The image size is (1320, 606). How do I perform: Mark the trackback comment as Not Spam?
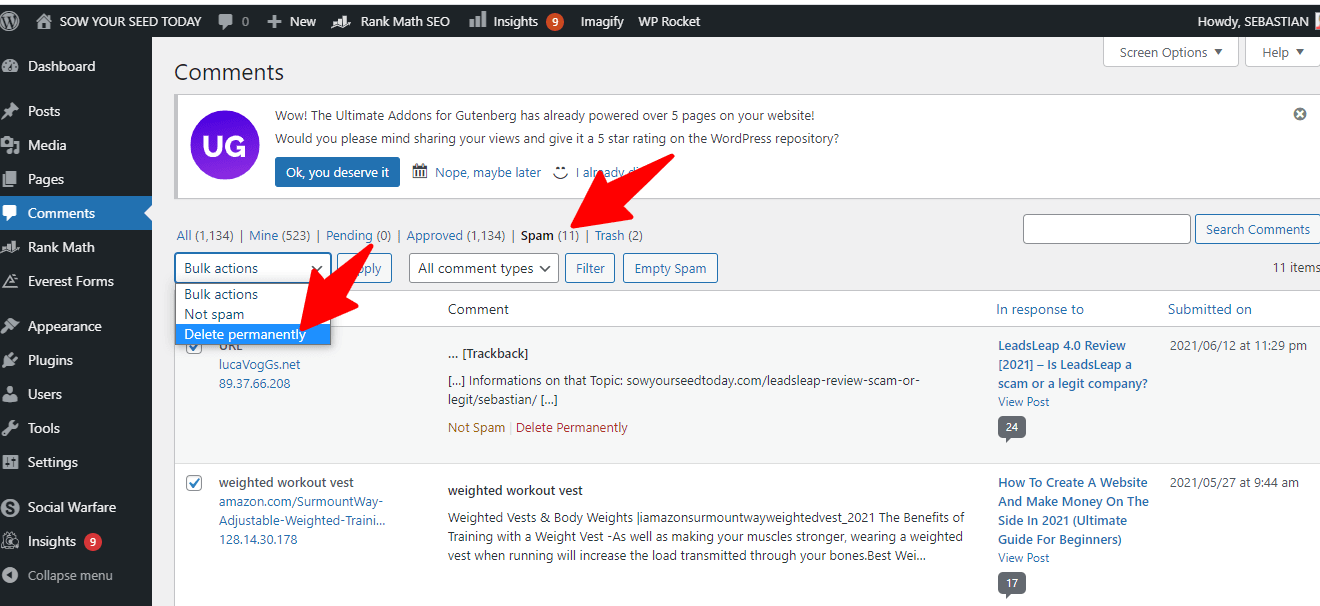click(476, 427)
